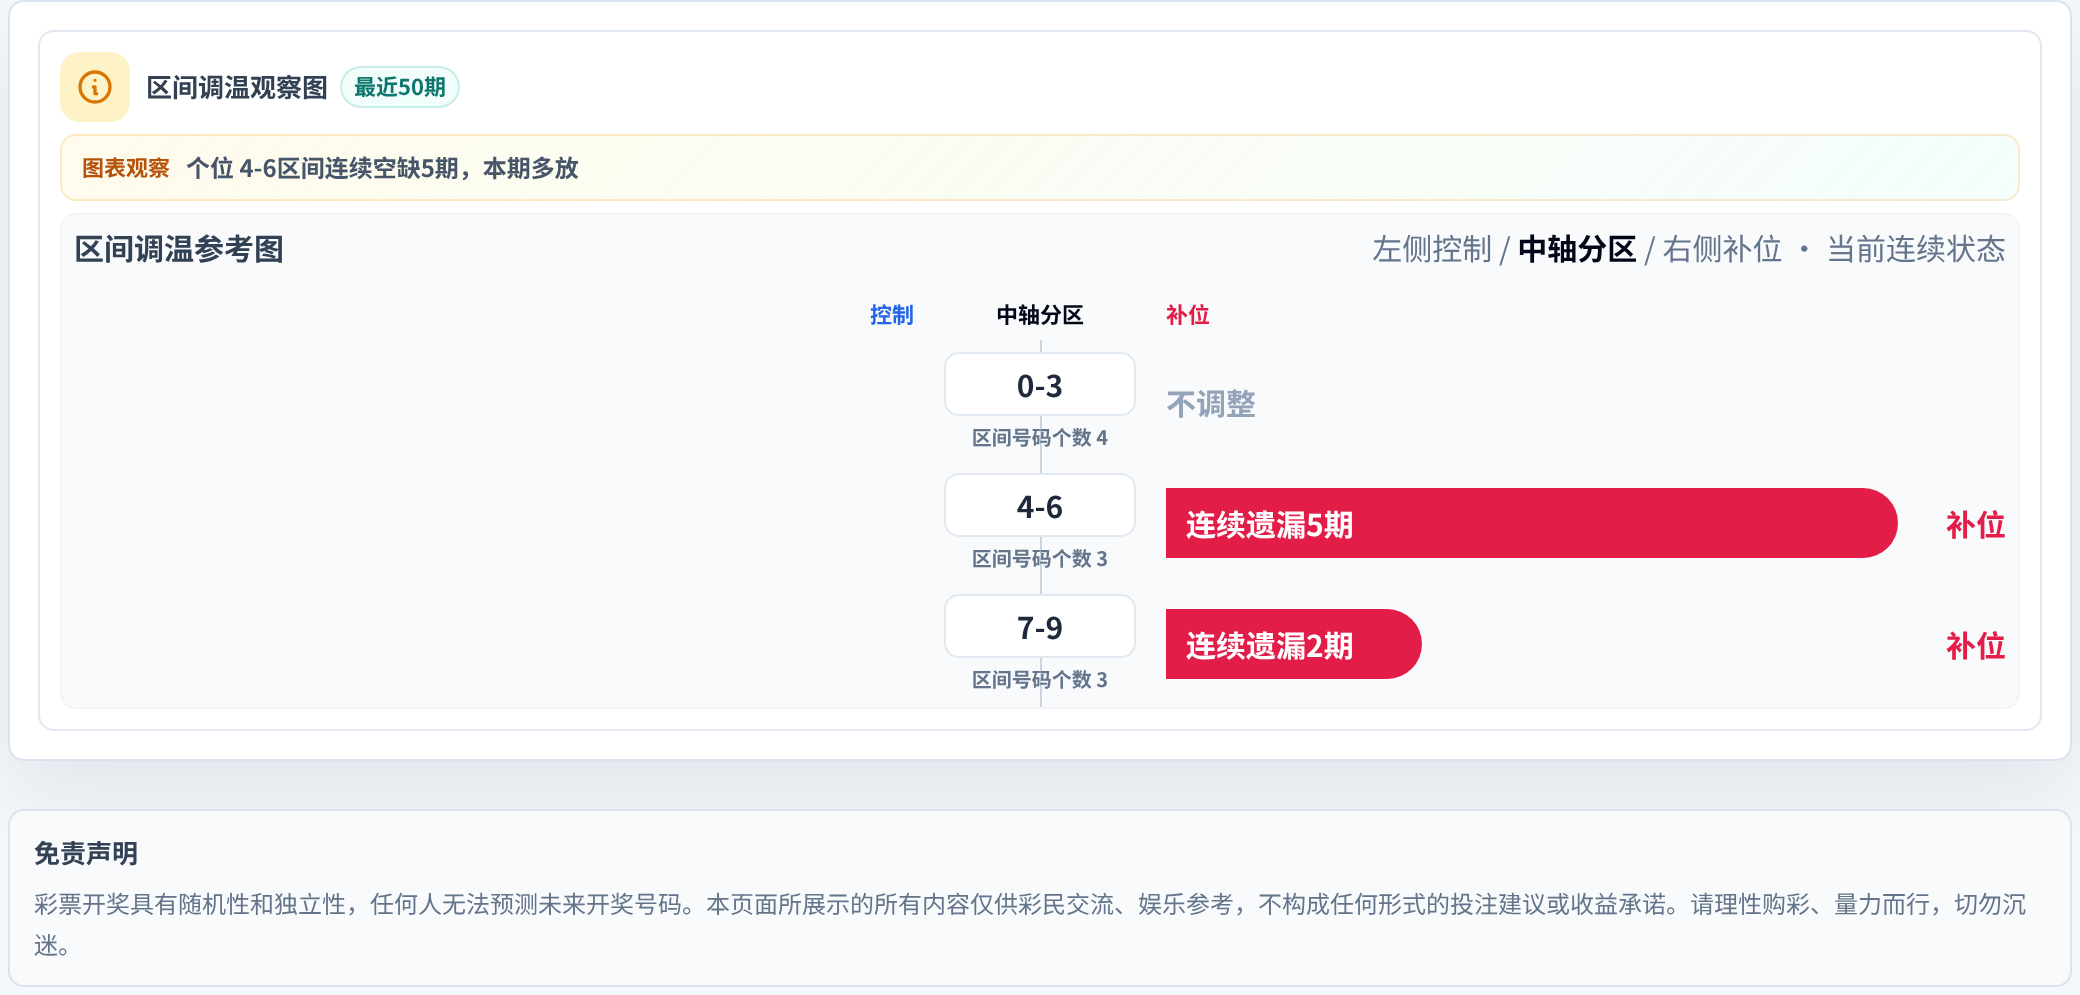
Task: Click the disclaimer paragraph text
Action: point(1030,924)
